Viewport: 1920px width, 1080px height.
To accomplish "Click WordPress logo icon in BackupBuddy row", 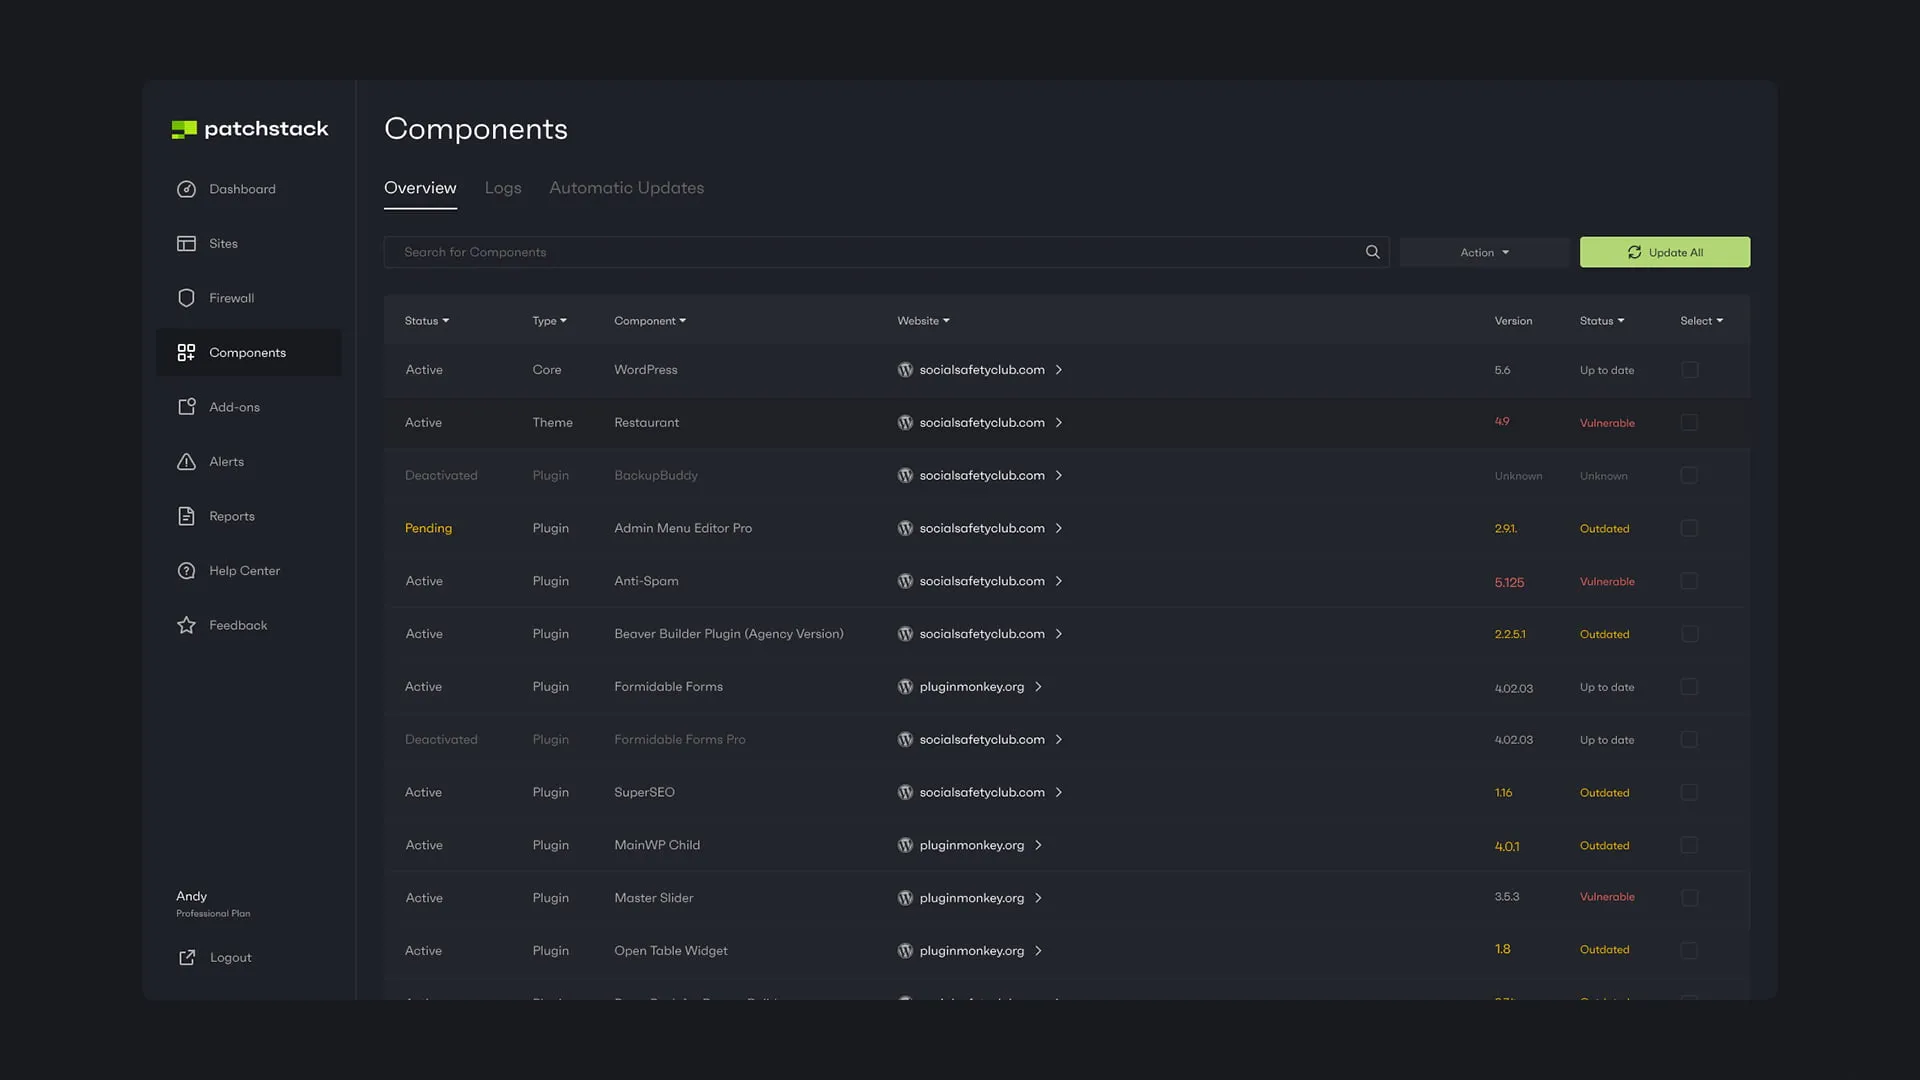I will 905,476.
